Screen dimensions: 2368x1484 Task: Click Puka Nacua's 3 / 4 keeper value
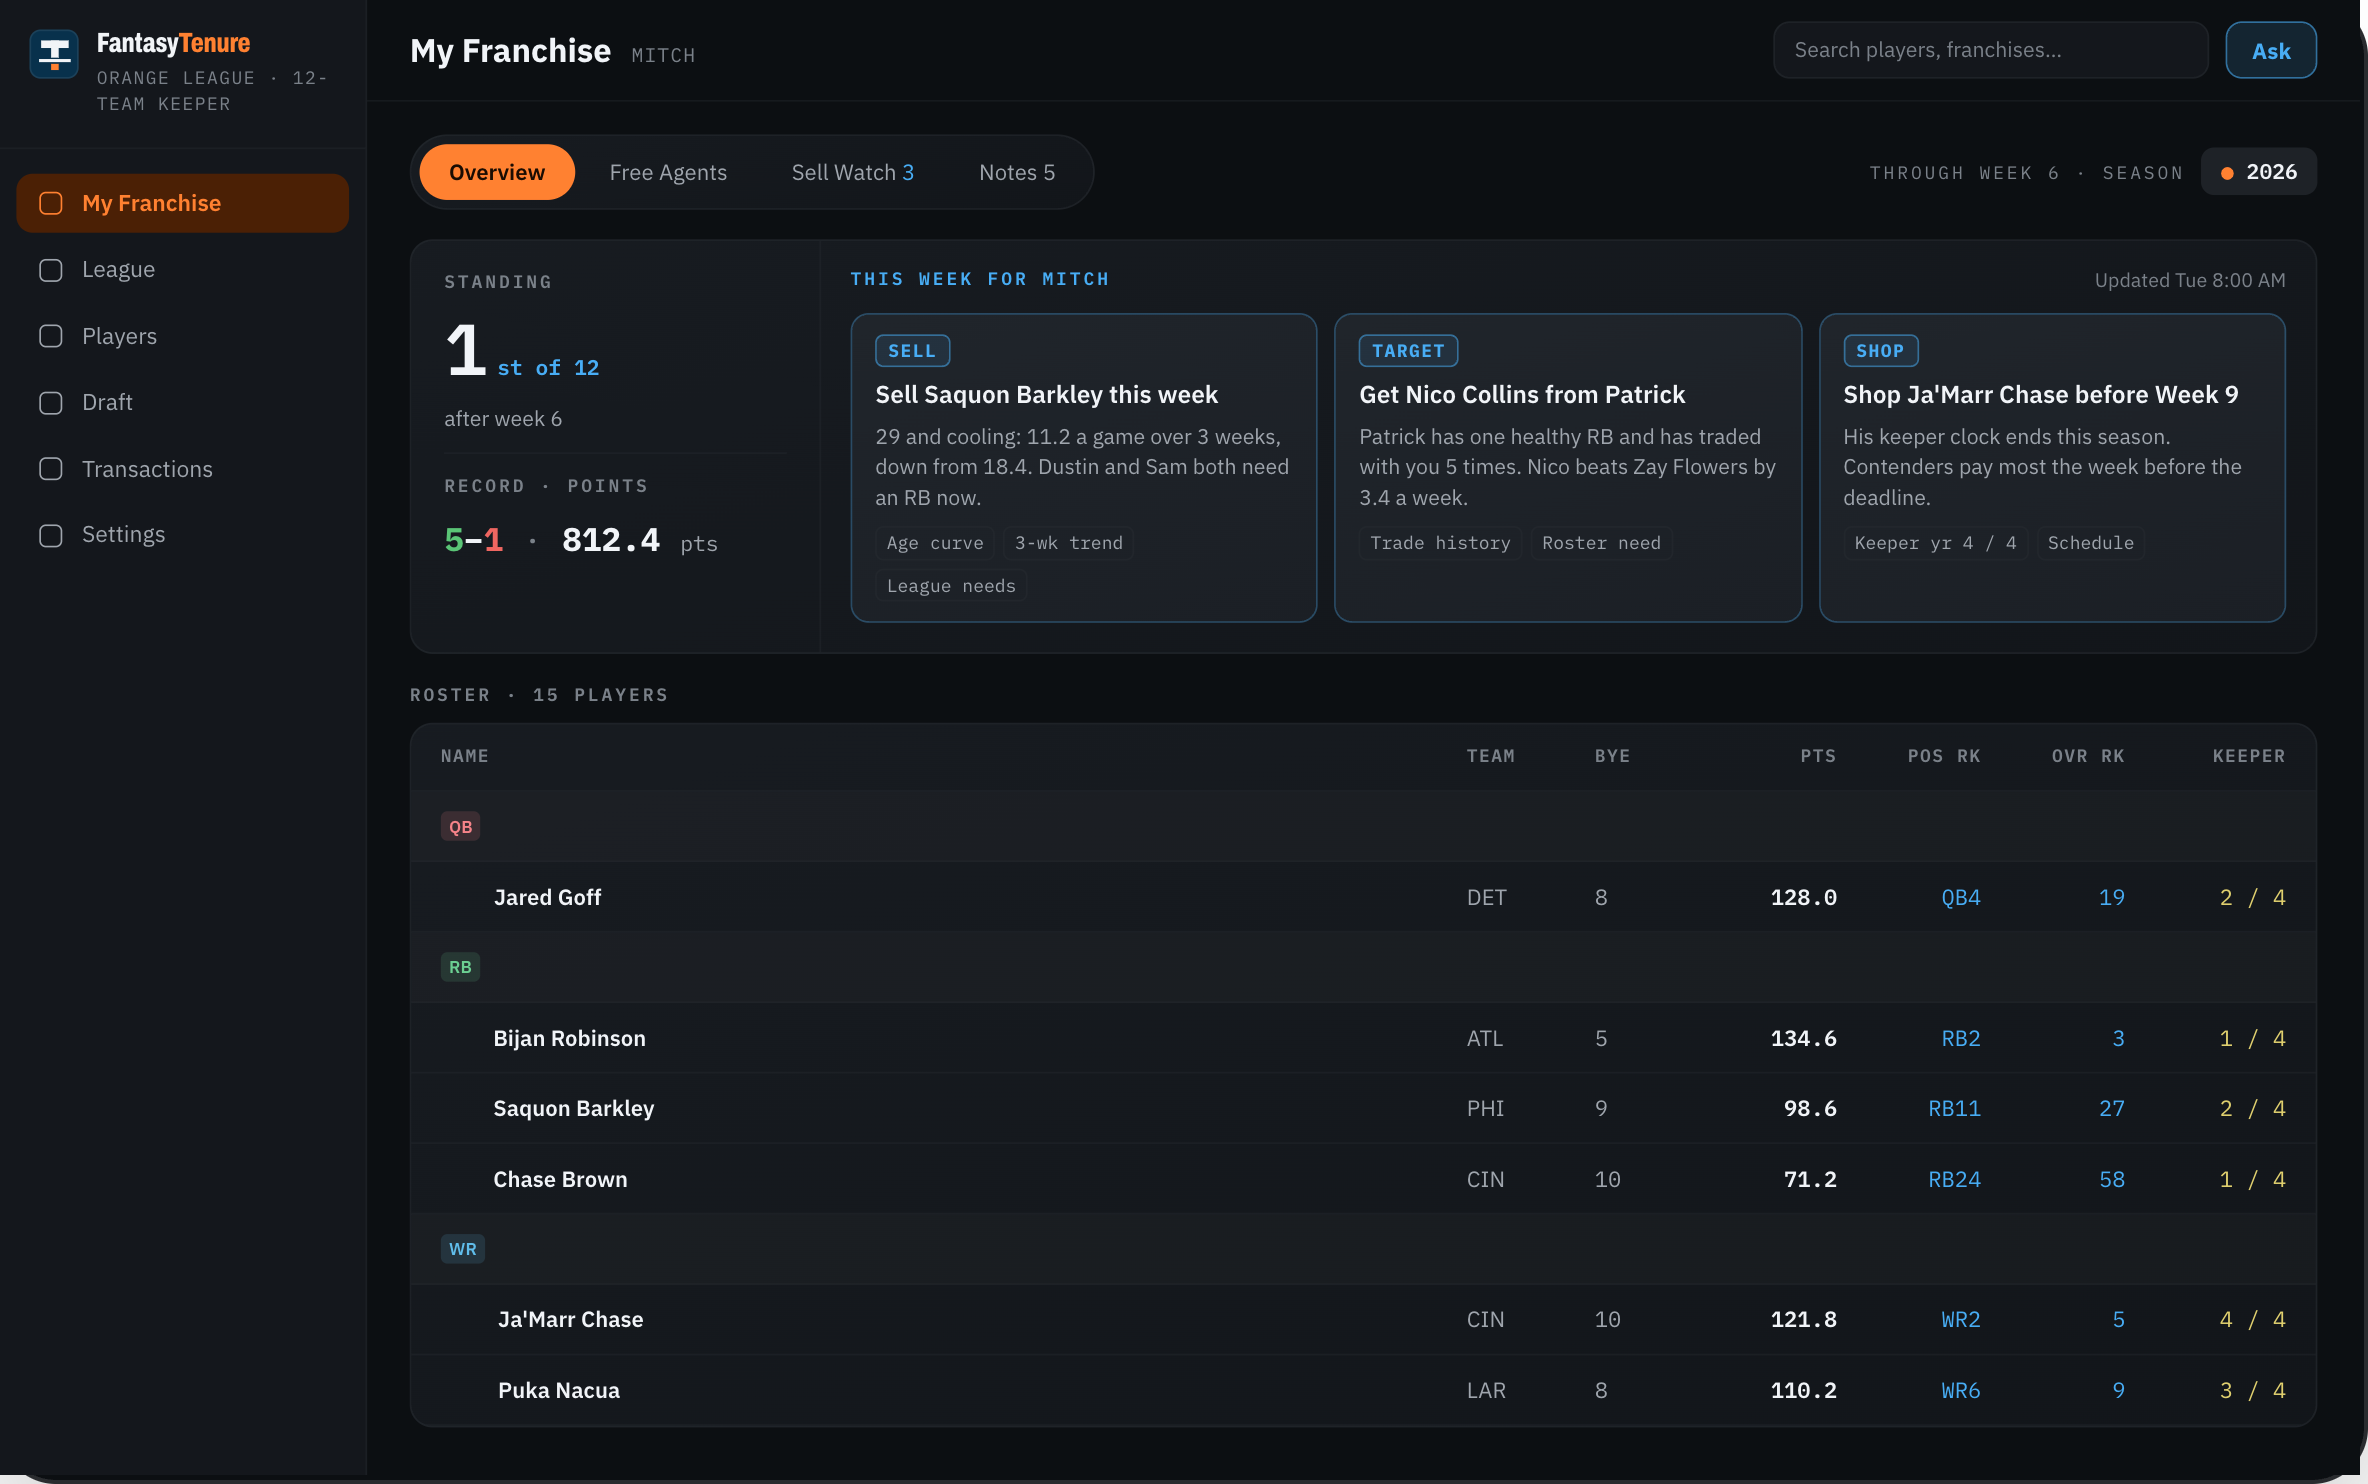click(x=2252, y=1390)
